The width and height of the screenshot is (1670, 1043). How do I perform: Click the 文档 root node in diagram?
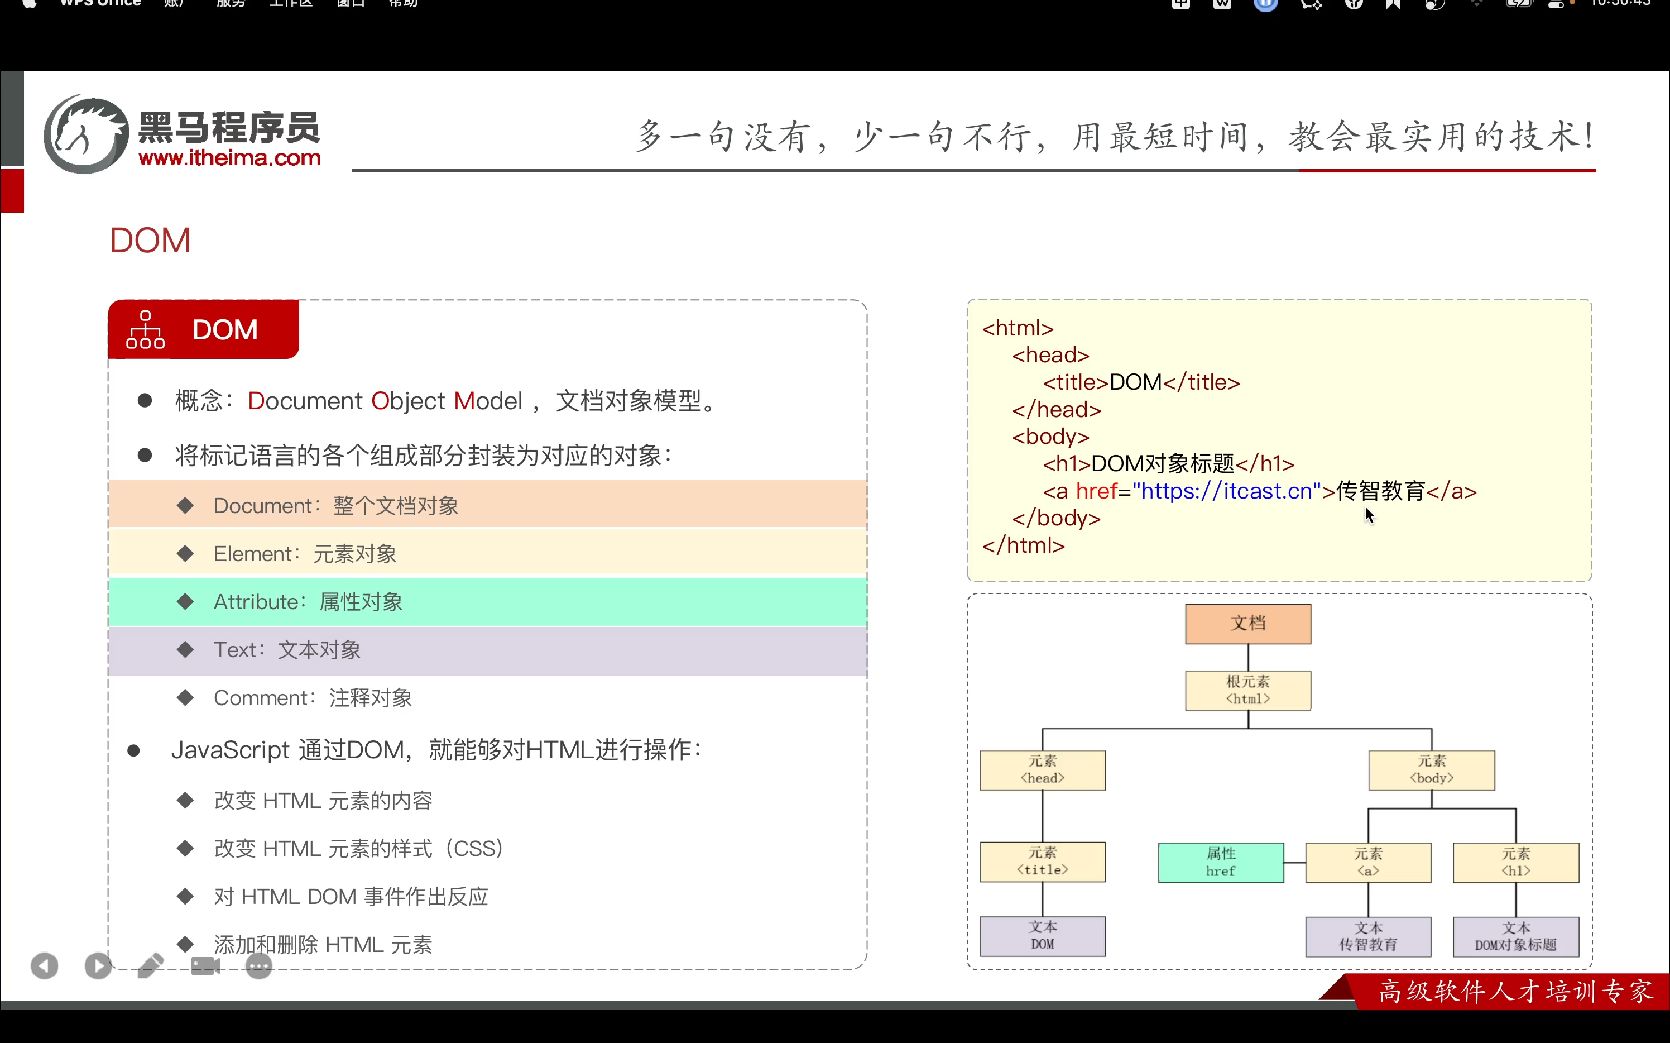(1248, 623)
